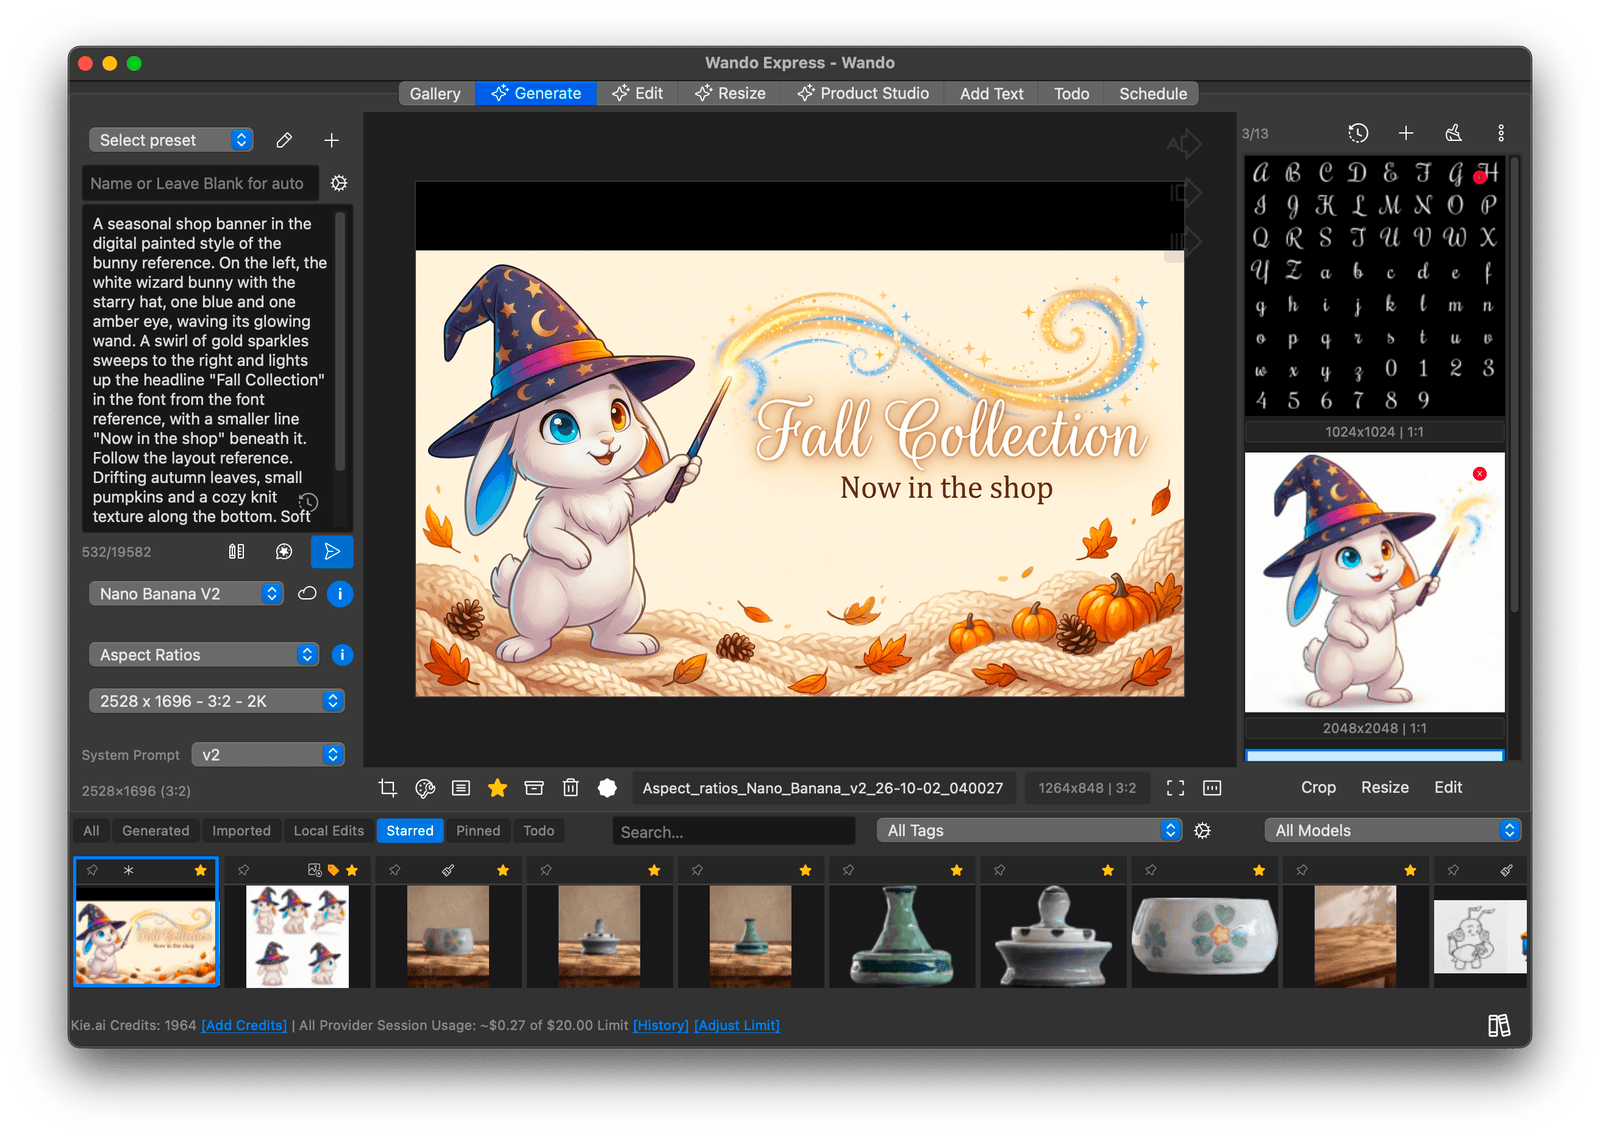Screen dimensions: 1600x1138
Task: Show info for Aspect Ratios
Action: pos(342,655)
